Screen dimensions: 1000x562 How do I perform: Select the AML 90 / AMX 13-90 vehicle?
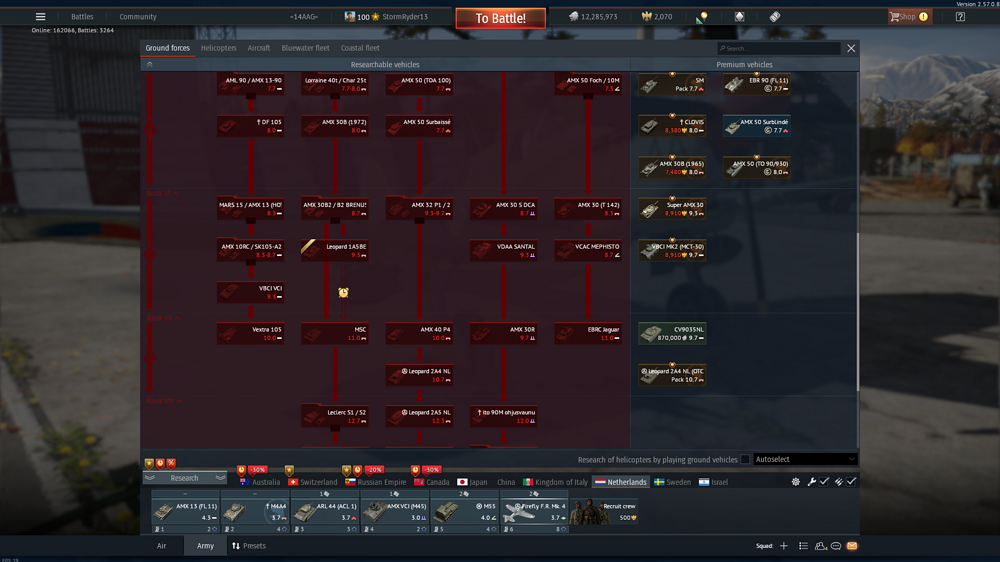[x=251, y=84]
